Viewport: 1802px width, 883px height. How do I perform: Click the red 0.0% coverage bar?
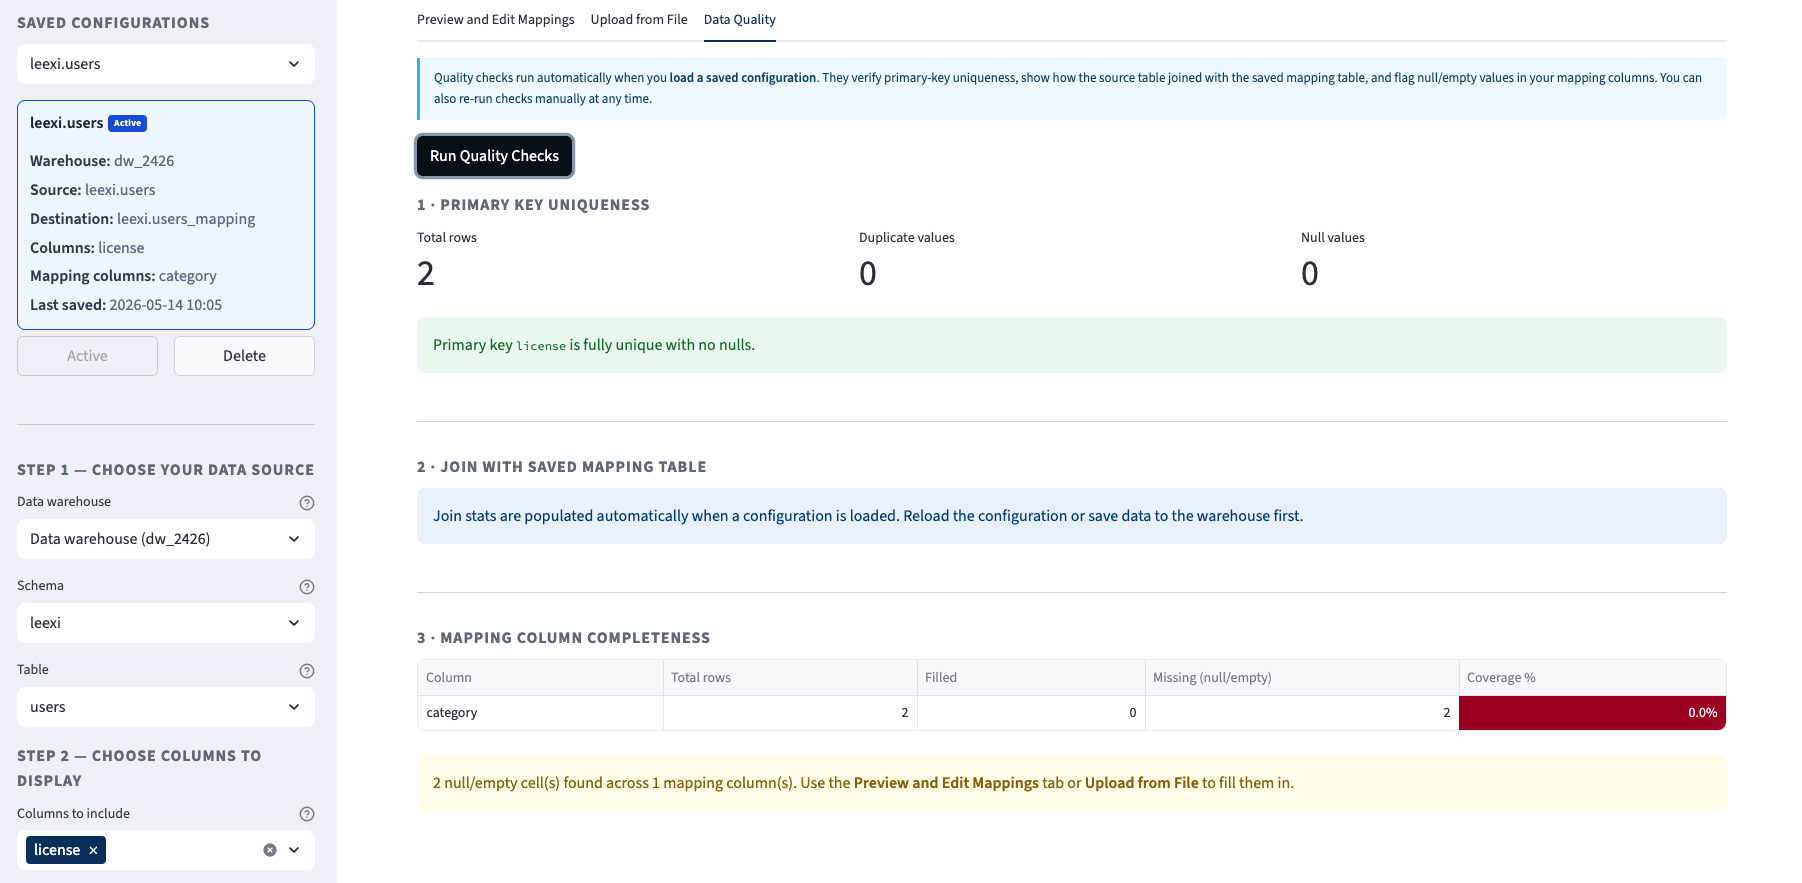pos(1592,713)
